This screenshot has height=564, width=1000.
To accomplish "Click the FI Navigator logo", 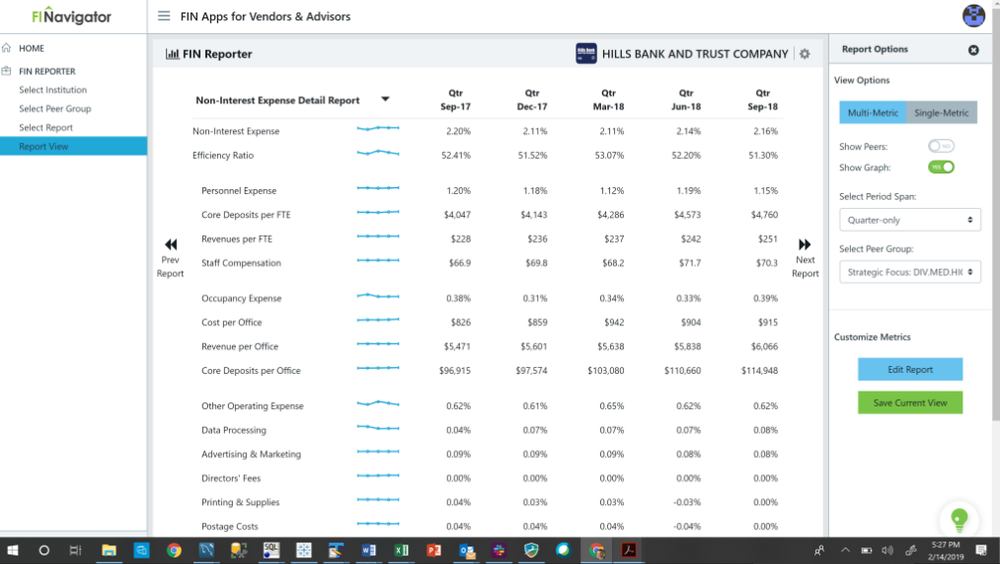I will [71, 16].
